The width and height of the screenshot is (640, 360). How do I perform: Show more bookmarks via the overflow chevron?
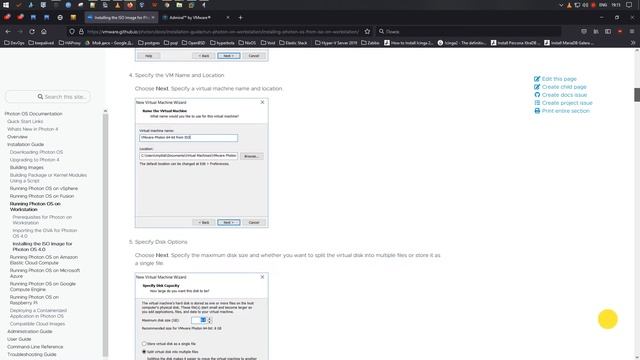[x=633, y=42]
